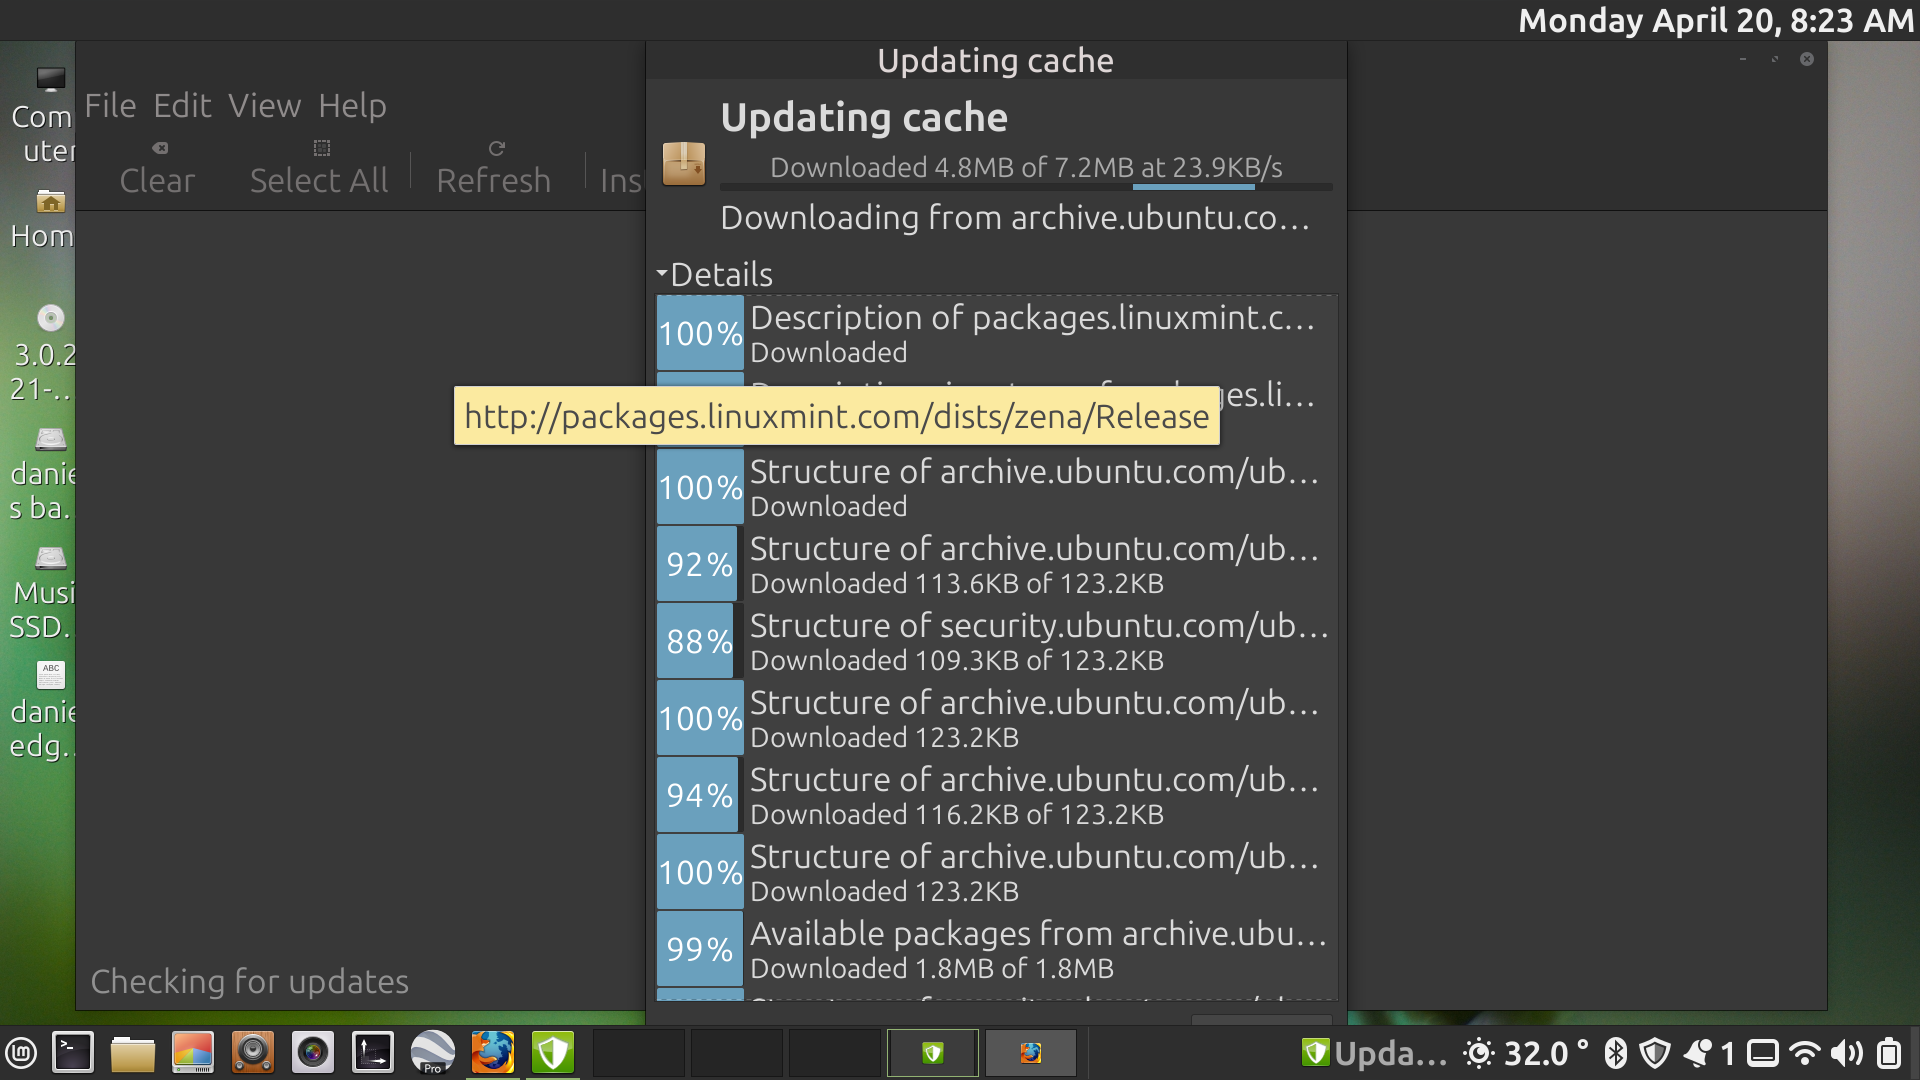Open the volume control tray icon

point(1847,1053)
